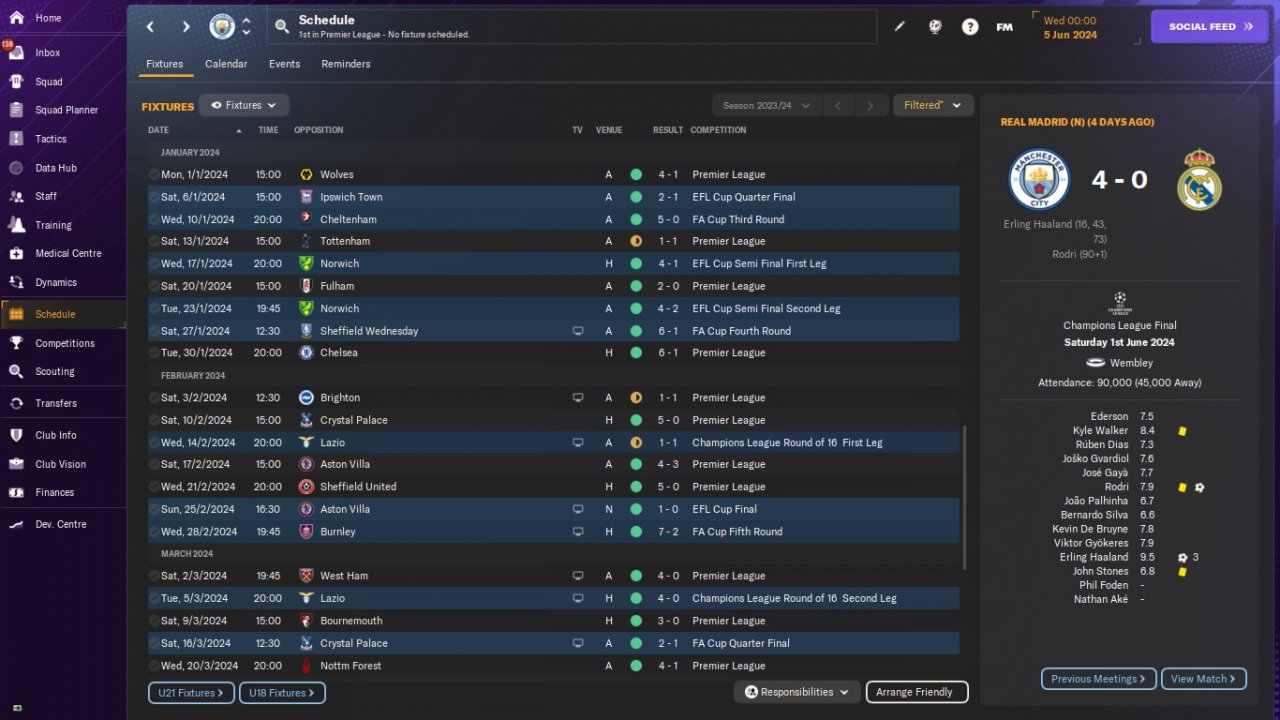Screen dimensions: 1280x720
Task: Switch to the Fixtures tab
Action: (x=165, y=64)
